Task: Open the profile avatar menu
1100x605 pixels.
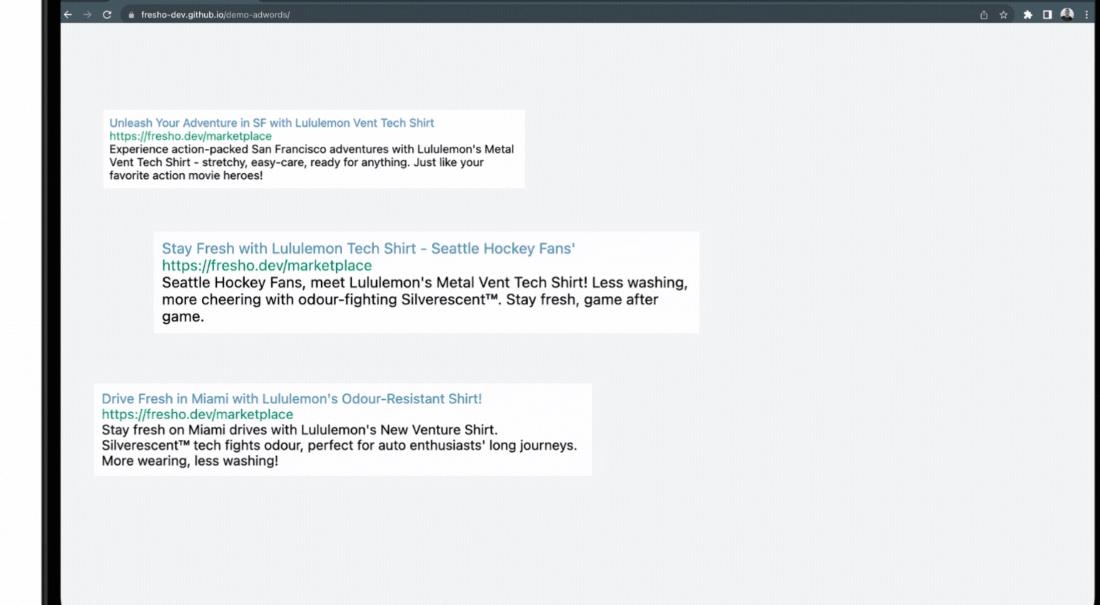Action: [x=1067, y=14]
